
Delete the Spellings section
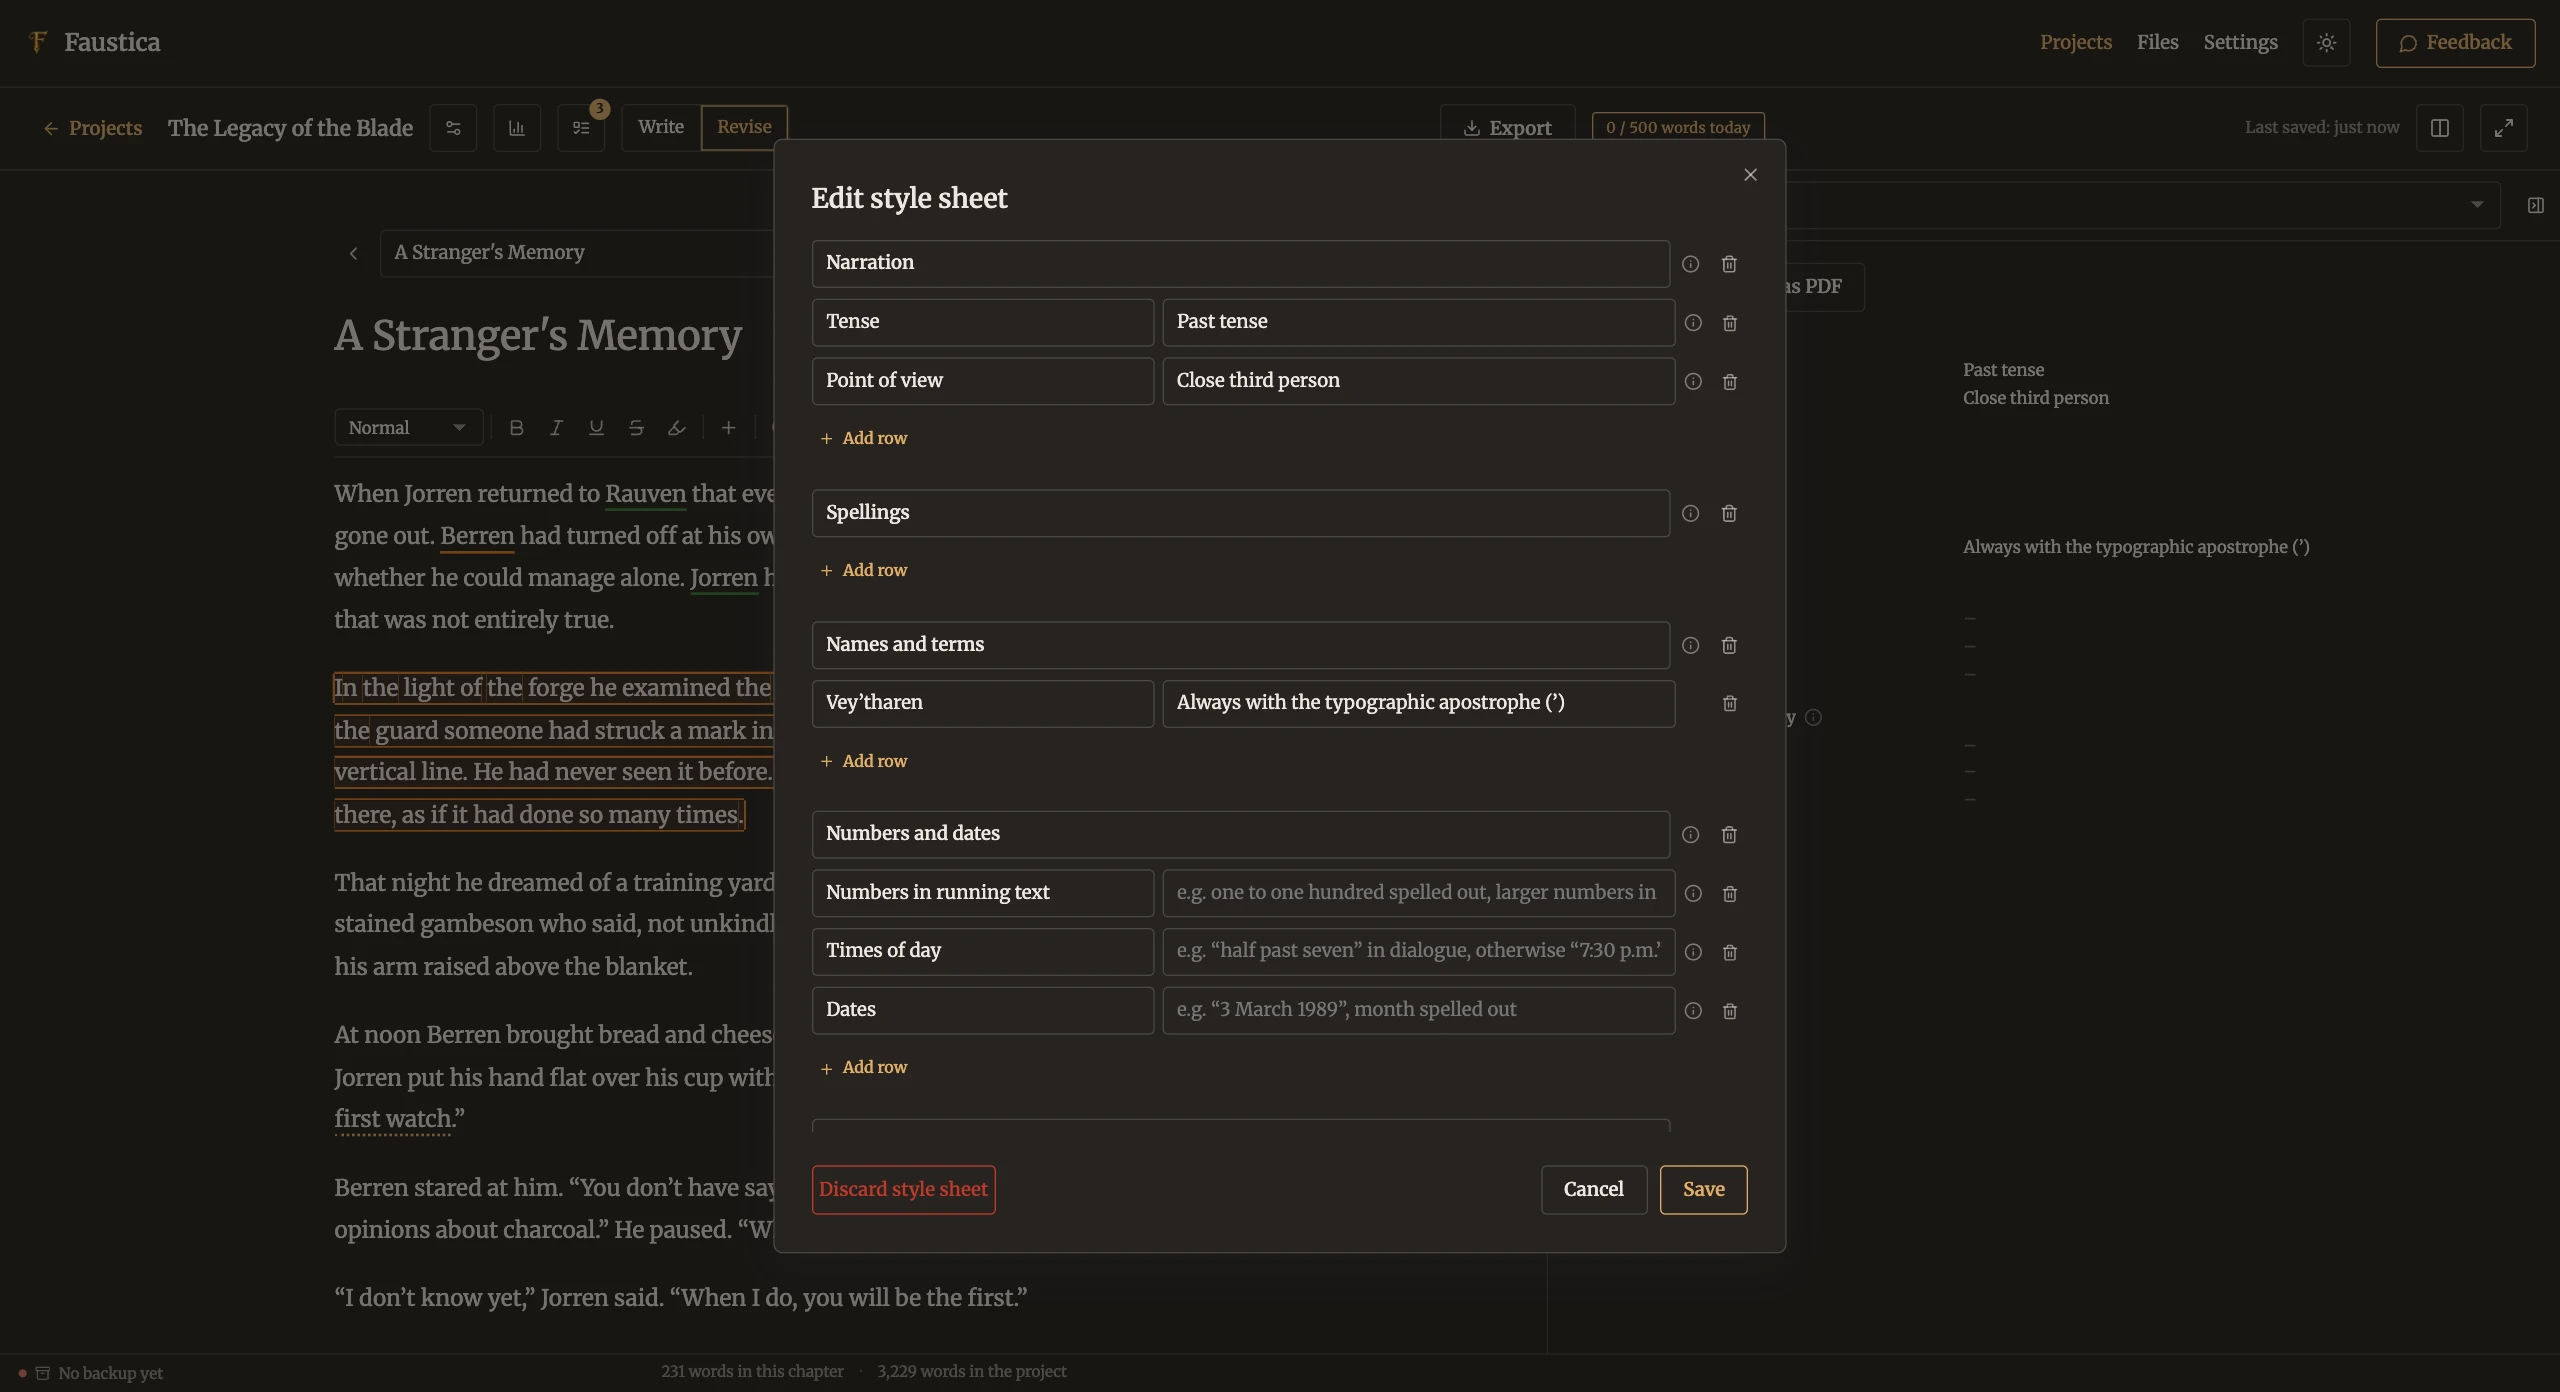[x=1729, y=513]
